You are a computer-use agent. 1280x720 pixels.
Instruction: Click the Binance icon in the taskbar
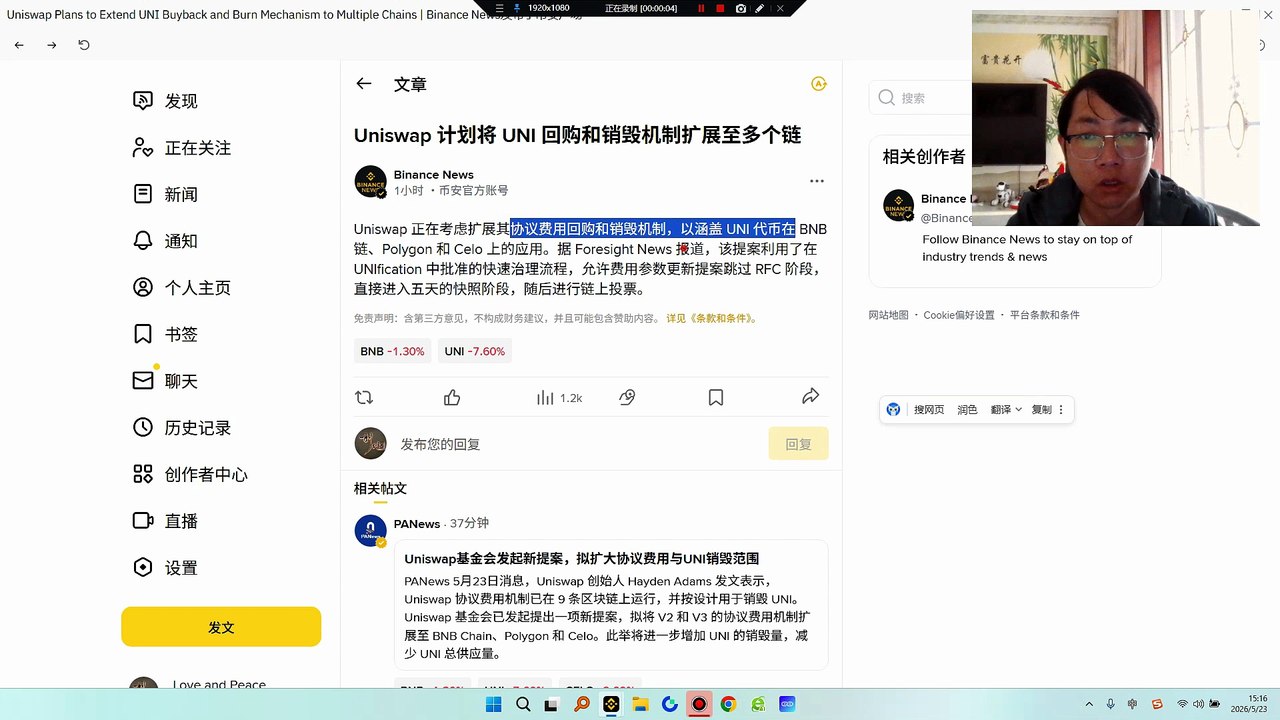pos(611,705)
